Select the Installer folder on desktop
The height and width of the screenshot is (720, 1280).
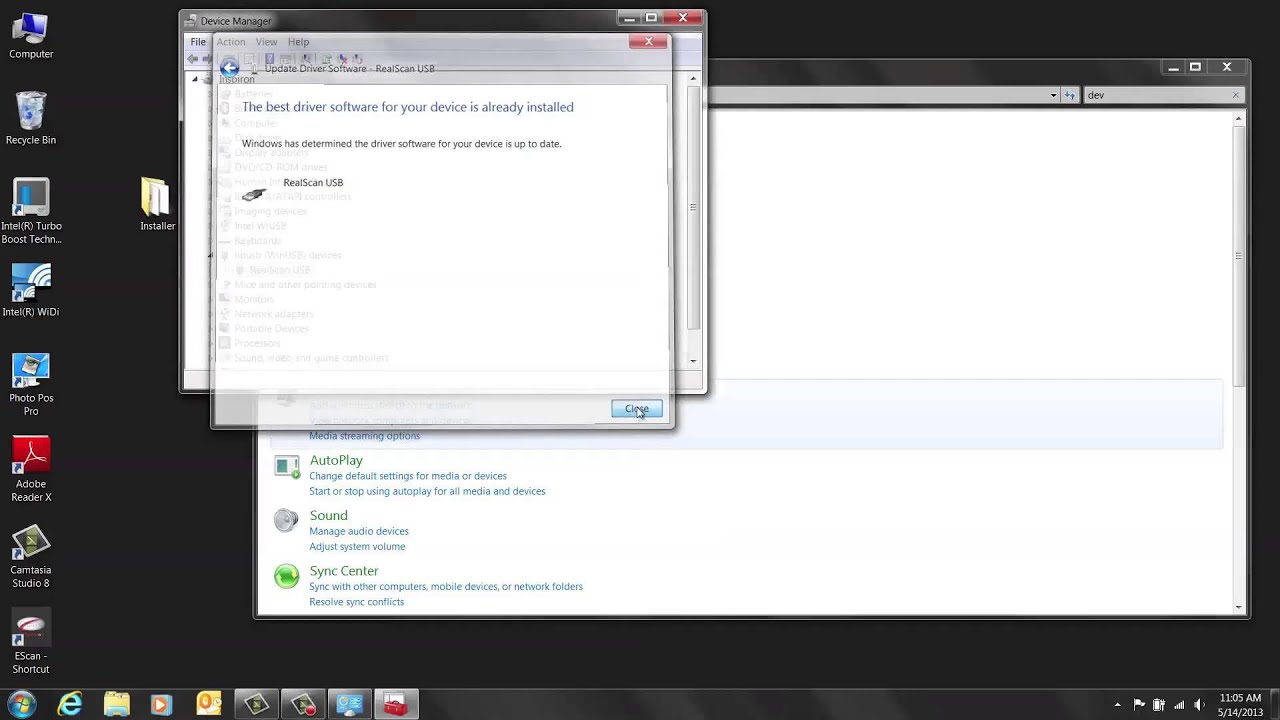click(157, 205)
